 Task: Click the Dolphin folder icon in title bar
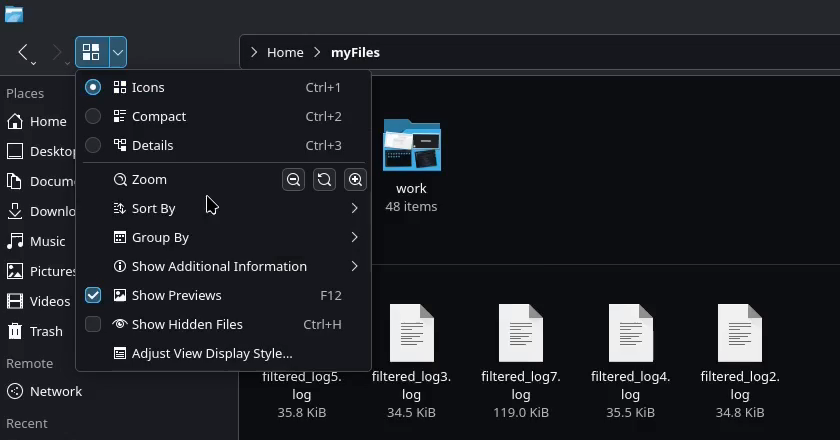tap(14, 14)
